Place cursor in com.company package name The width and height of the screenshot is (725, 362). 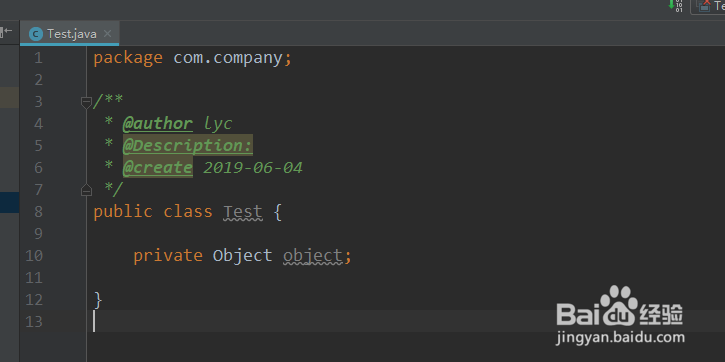tap(227, 58)
